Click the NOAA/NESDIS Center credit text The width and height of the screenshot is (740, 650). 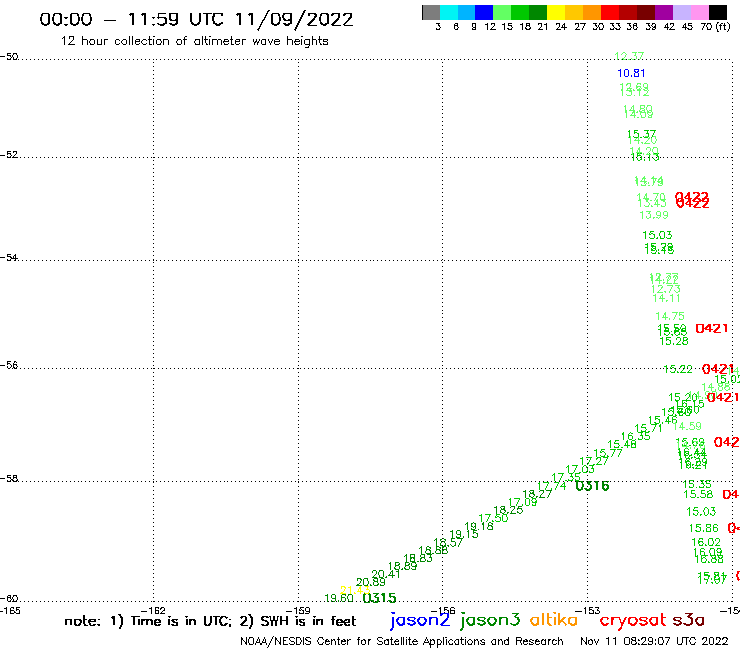(x=402, y=642)
